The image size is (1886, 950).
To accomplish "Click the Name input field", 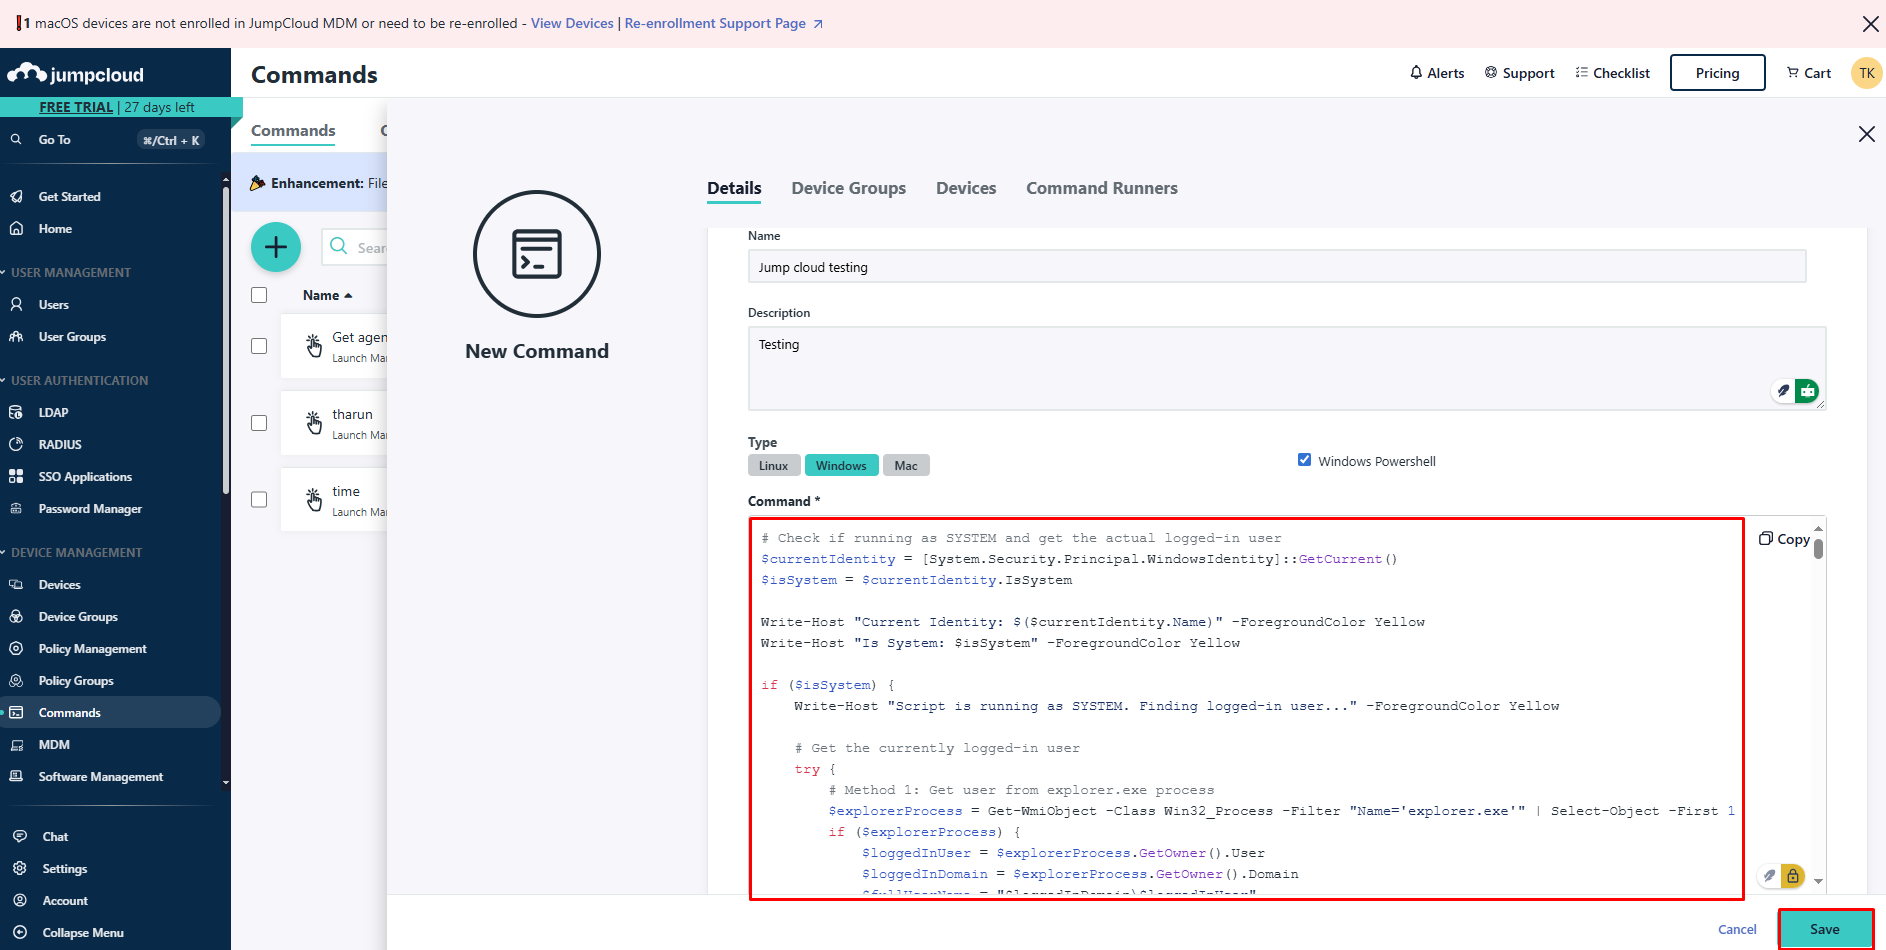I will [x=1277, y=267].
